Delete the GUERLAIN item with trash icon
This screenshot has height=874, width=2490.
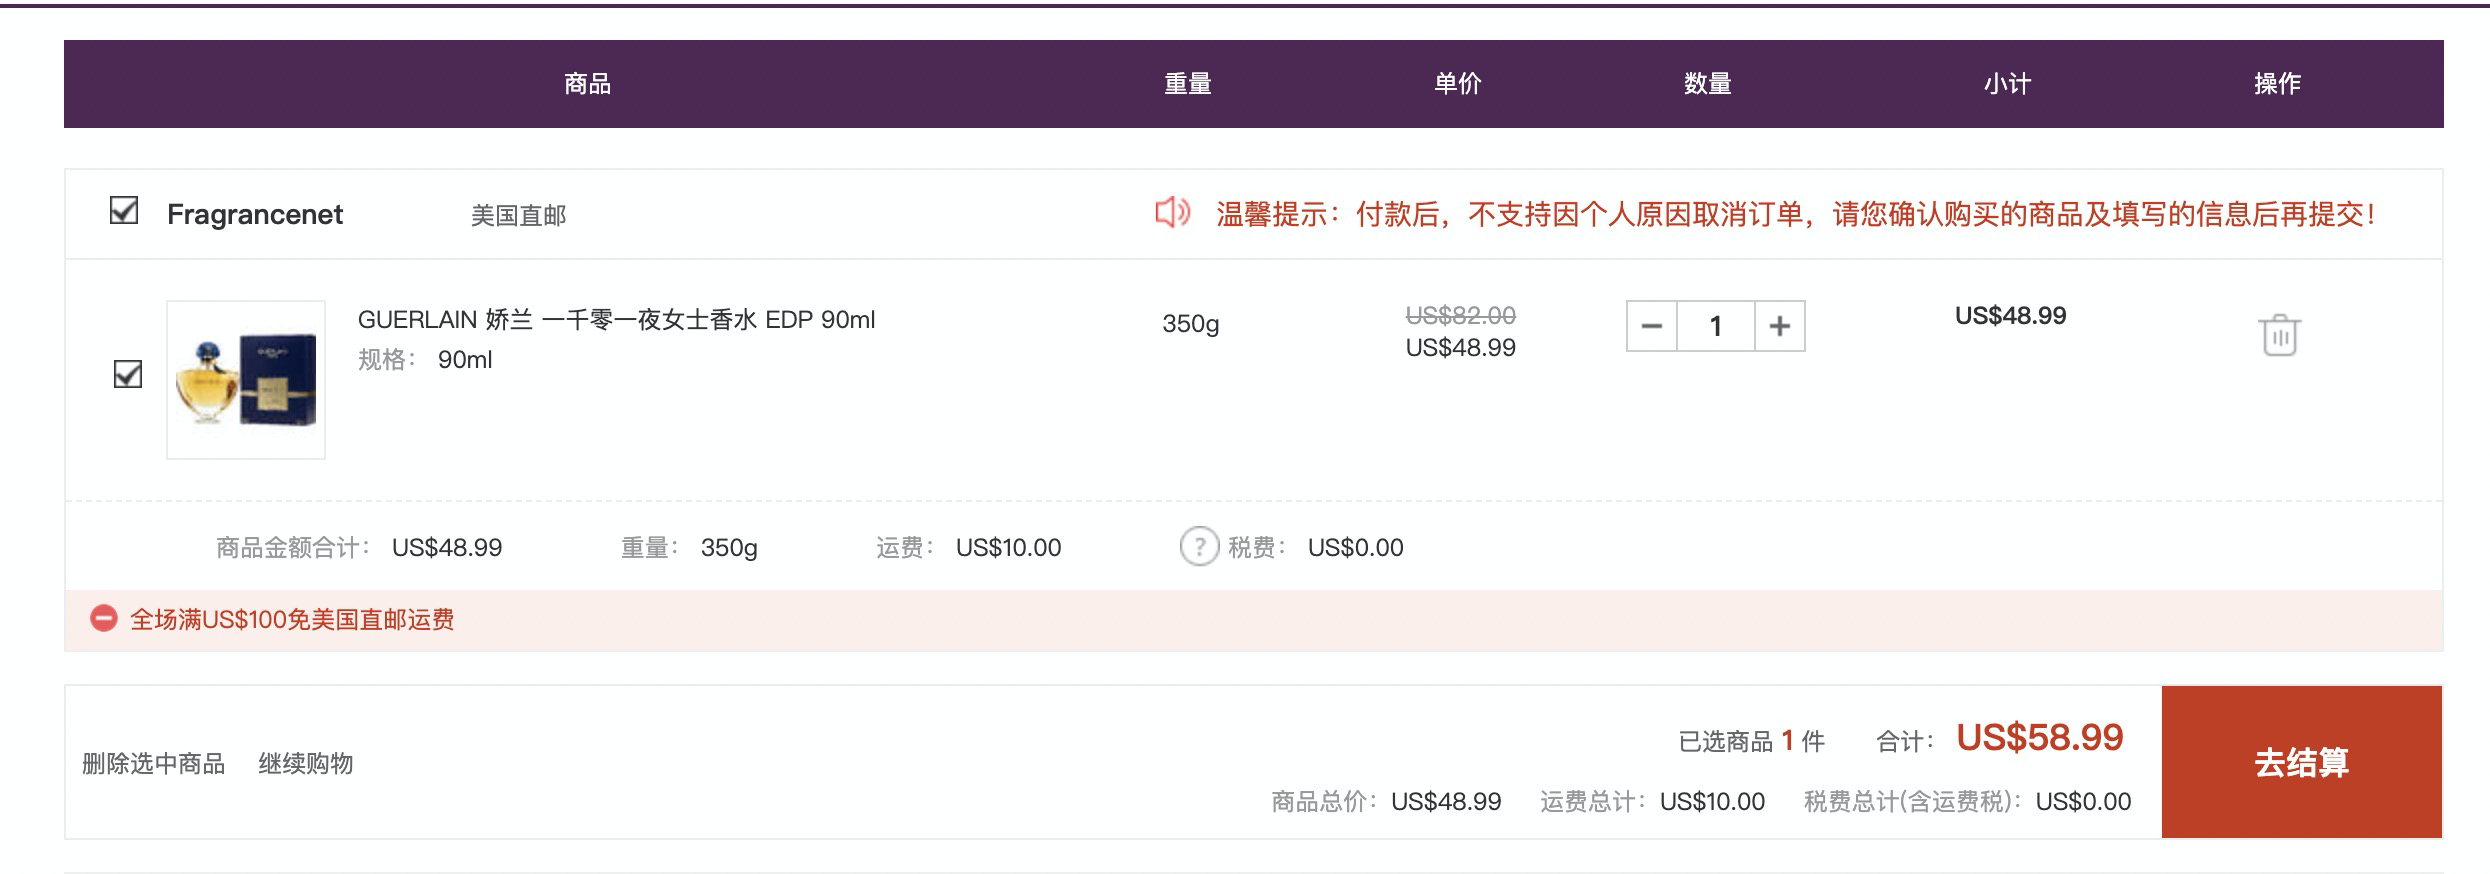2279,335
